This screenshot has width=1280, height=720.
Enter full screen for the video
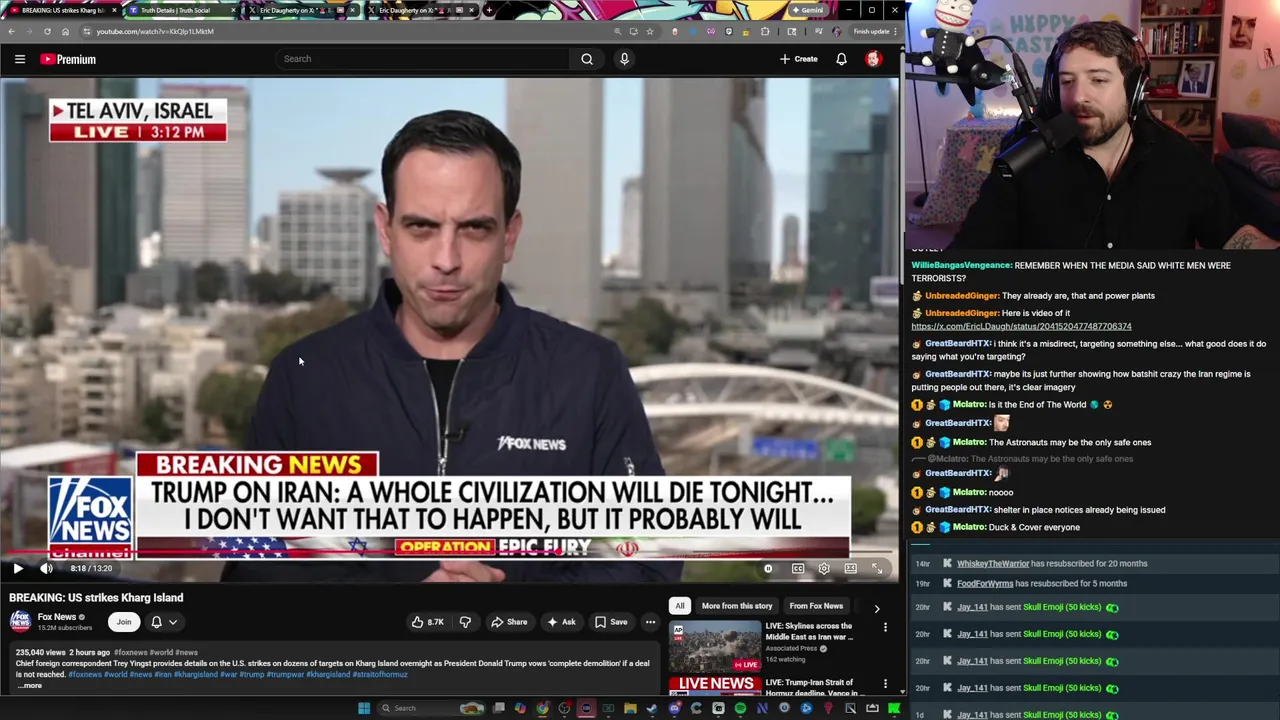click(x=877, y=568)
